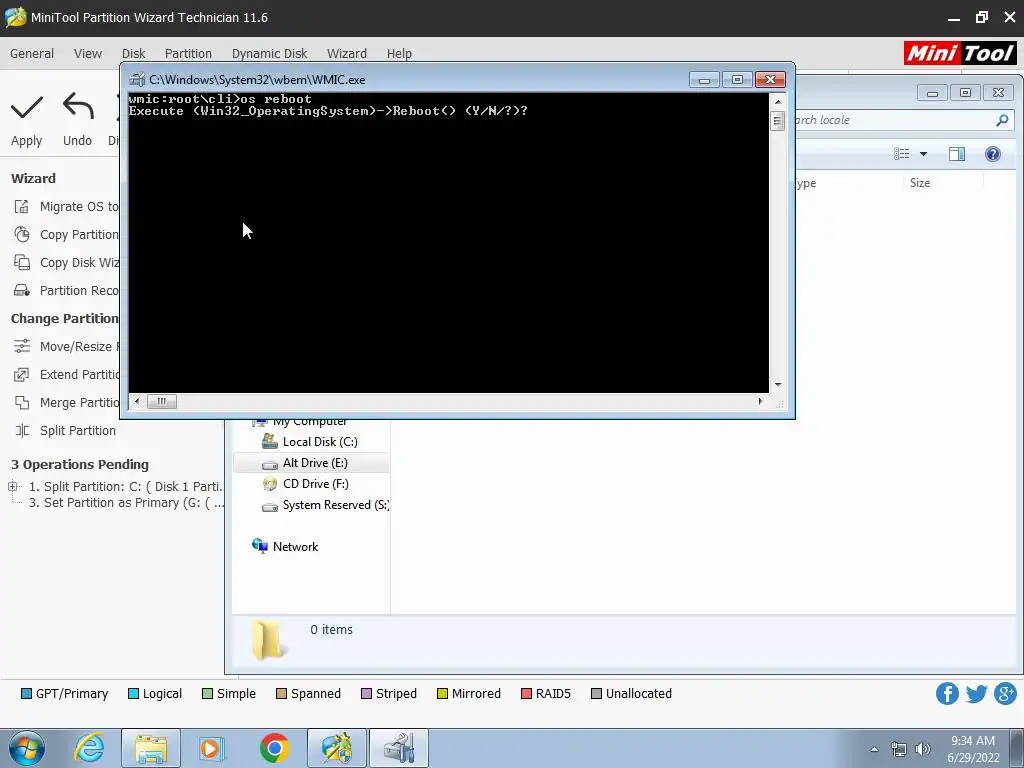This screenshot has width=1024, height=768.
Task: Click the Explorer help question mark icon
Action: (x=993, y=154)
